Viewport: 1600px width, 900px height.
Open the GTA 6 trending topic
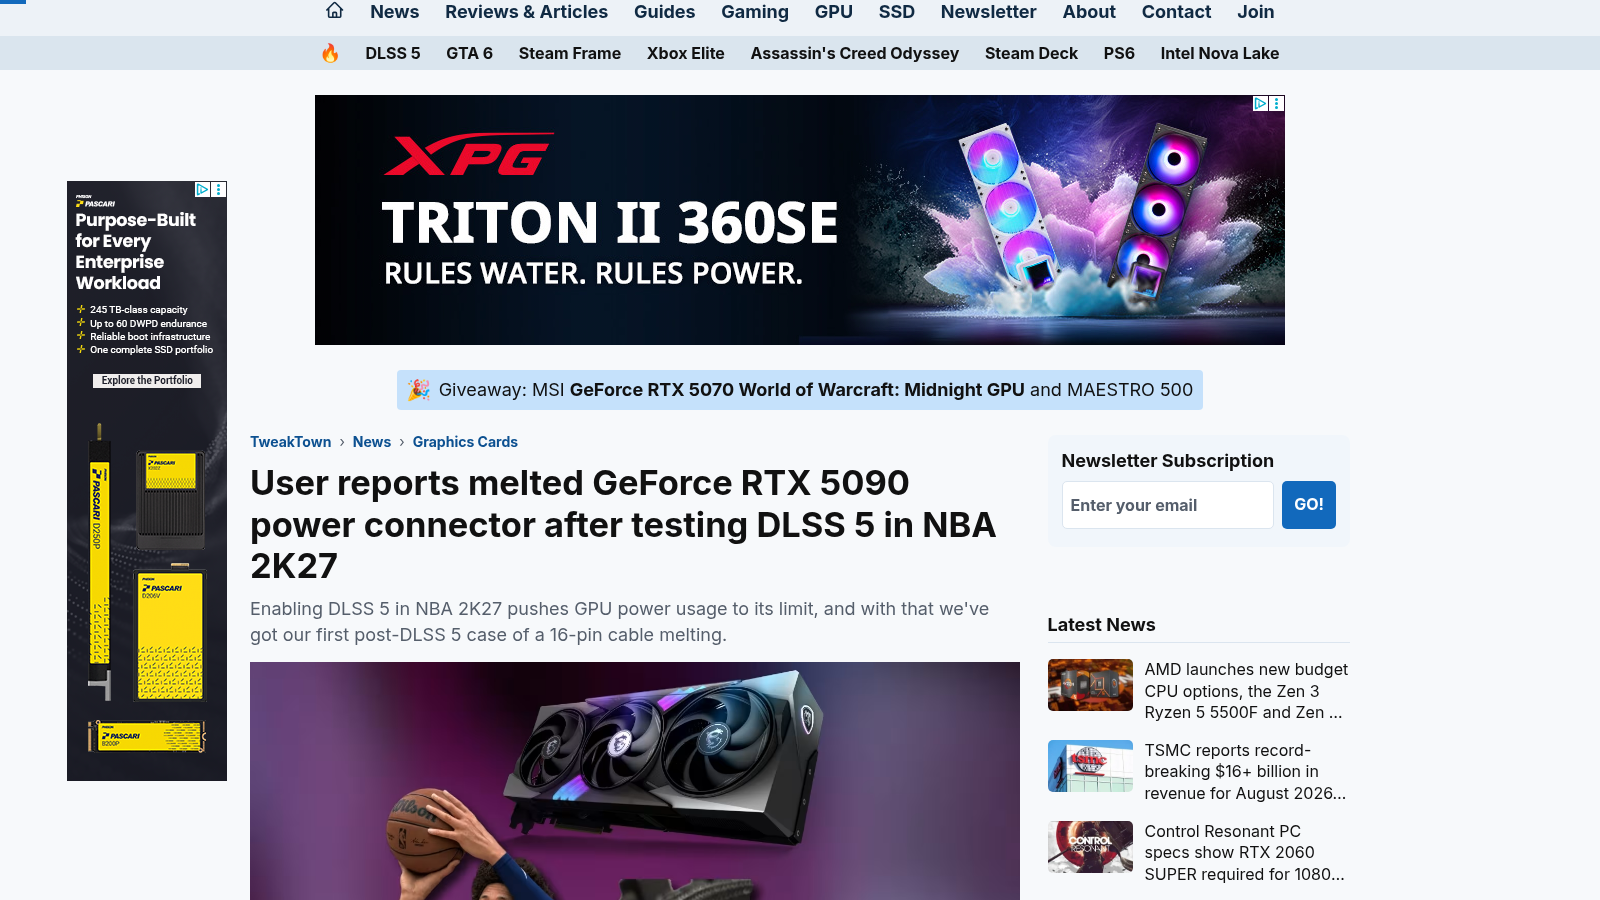(469, 53)
